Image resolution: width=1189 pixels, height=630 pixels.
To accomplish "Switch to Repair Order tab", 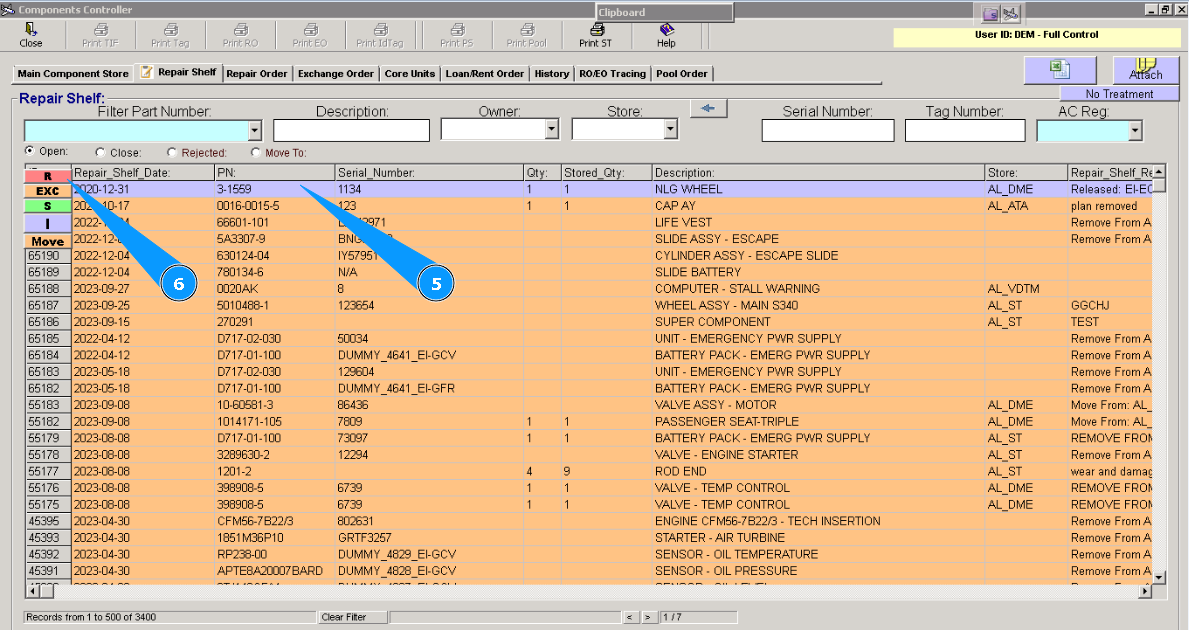I will pyautogui.click(x=257, y=74).
